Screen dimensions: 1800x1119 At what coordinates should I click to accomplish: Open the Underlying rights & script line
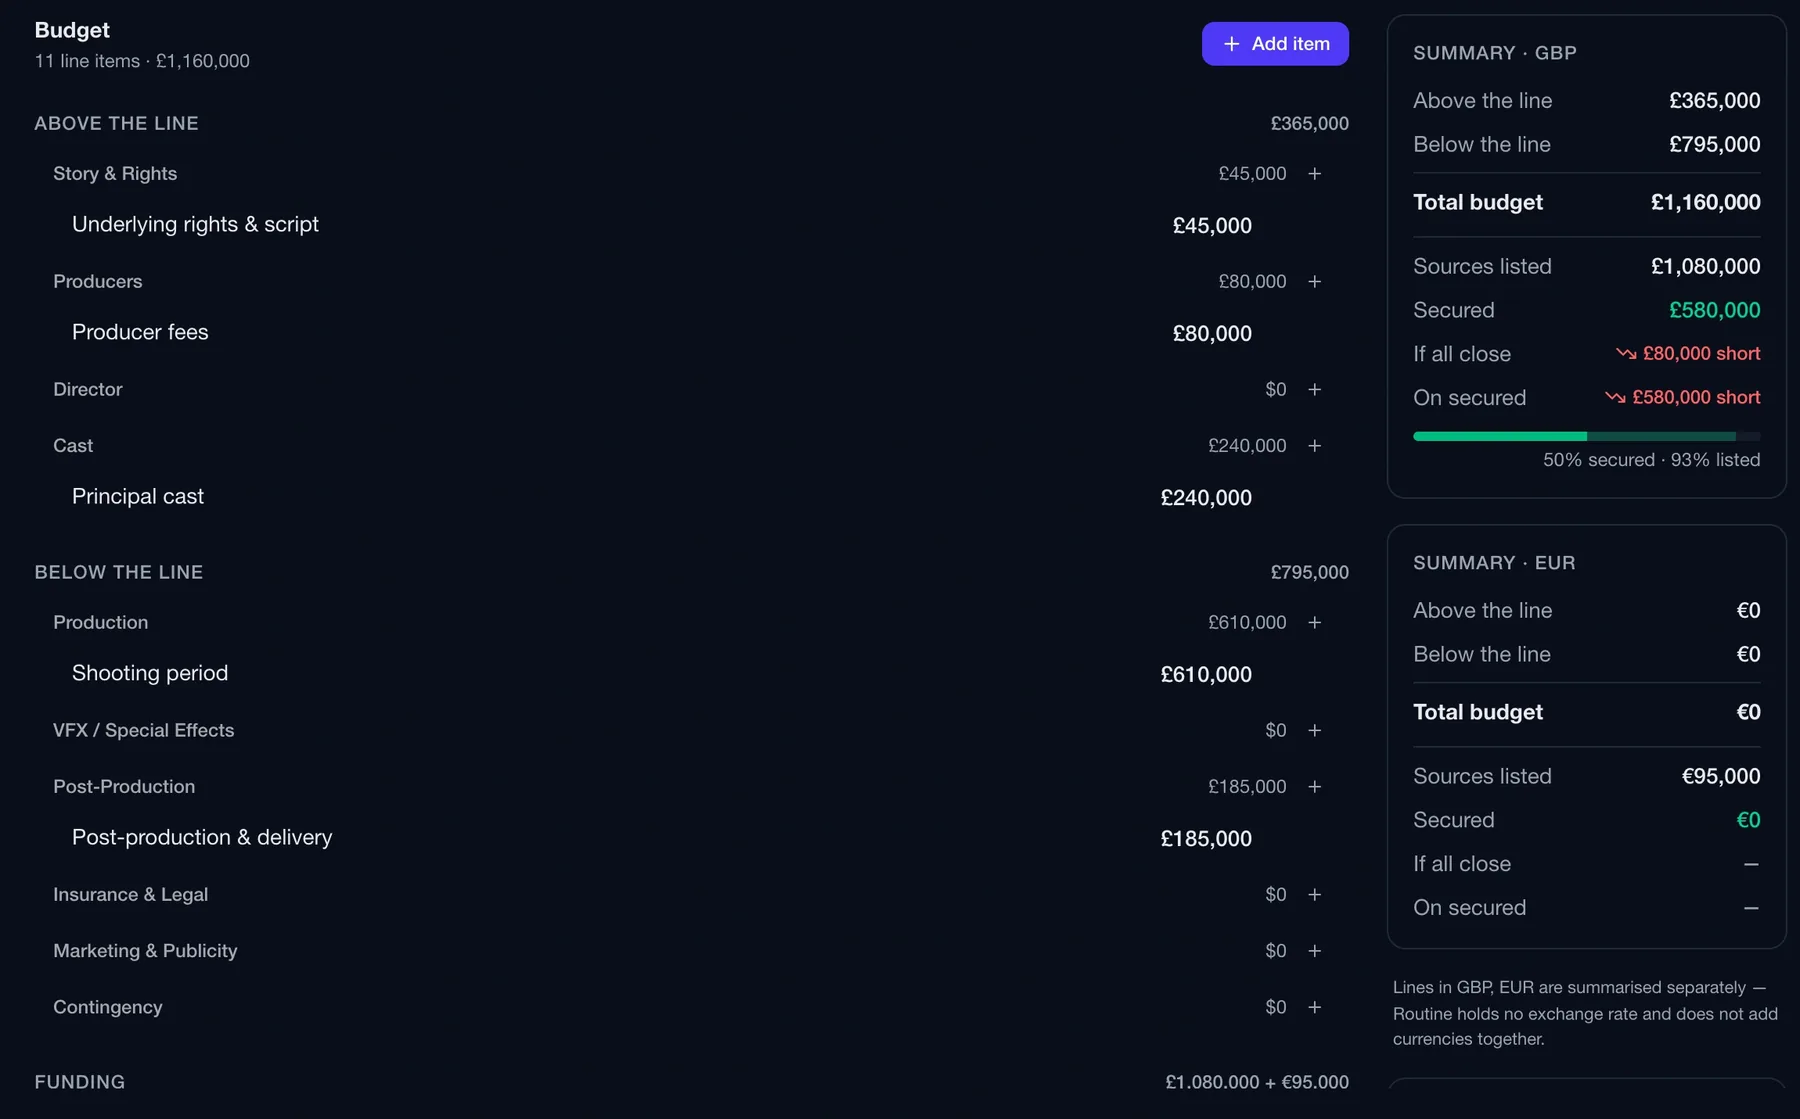(195, 224)
